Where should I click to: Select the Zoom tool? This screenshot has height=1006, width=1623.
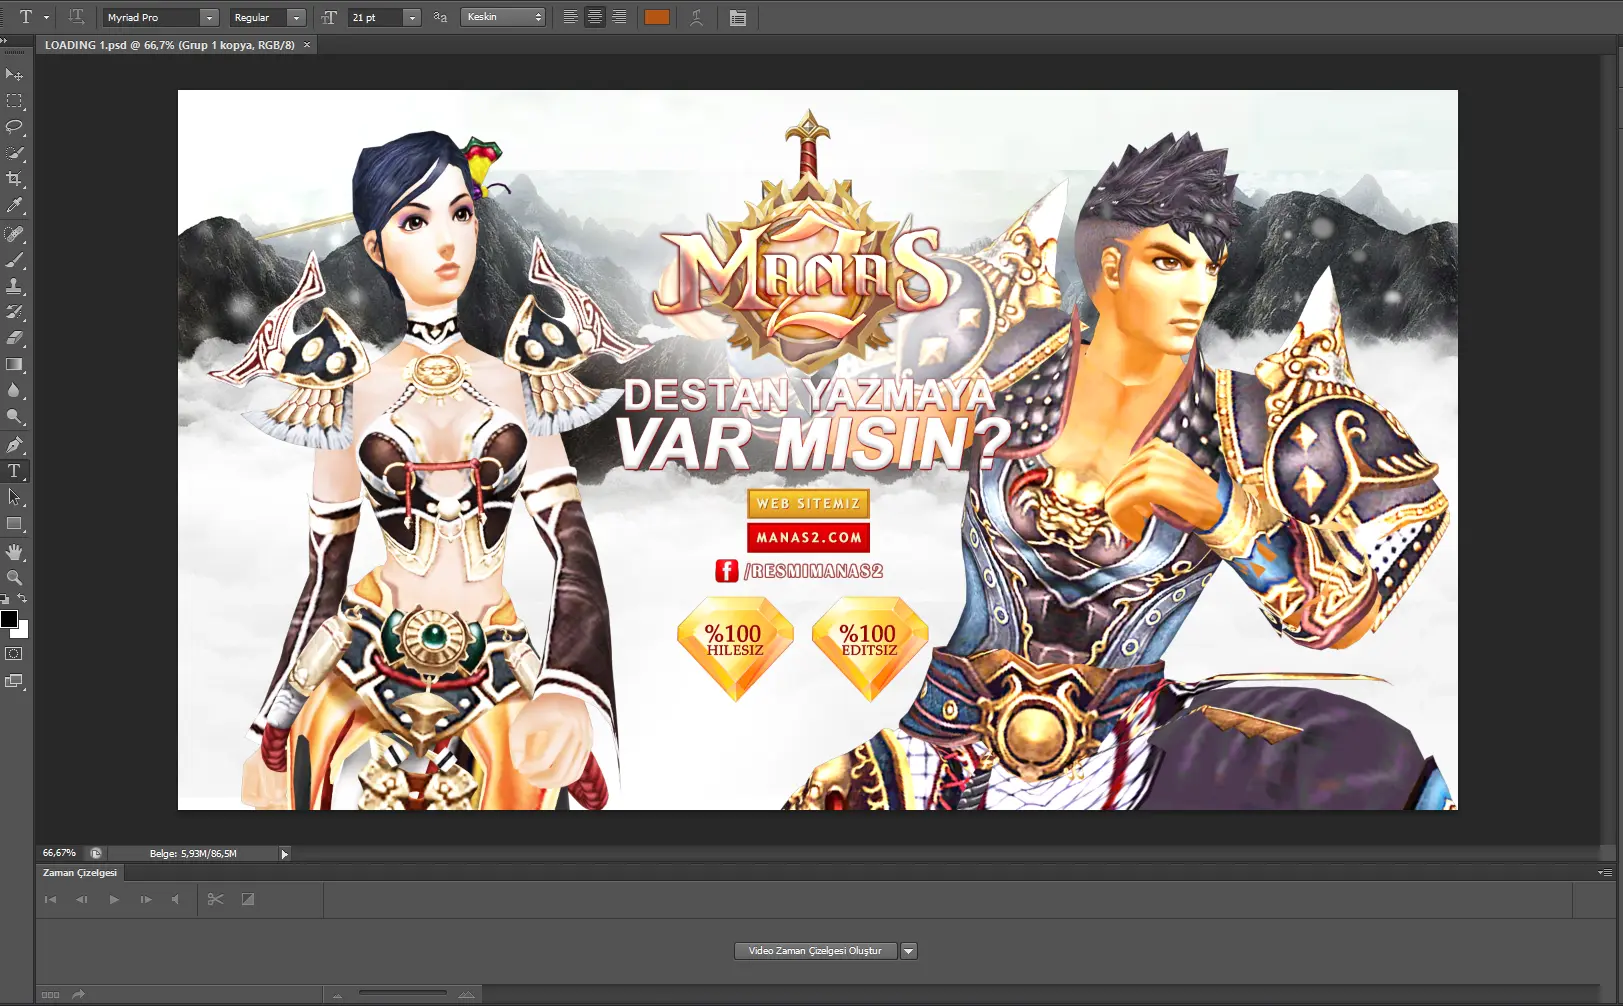(x=14, y=578)
